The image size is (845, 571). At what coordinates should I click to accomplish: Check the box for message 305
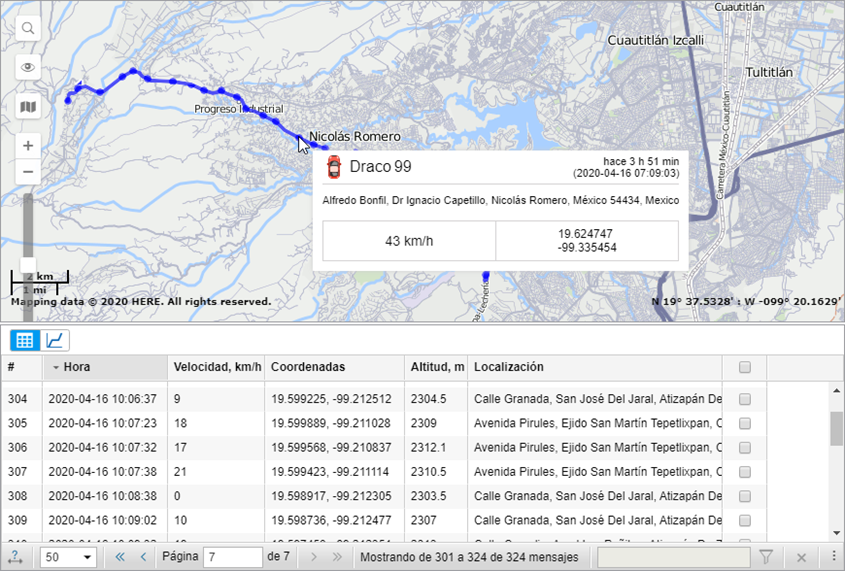pyautogui.click(x=745, y=423)
